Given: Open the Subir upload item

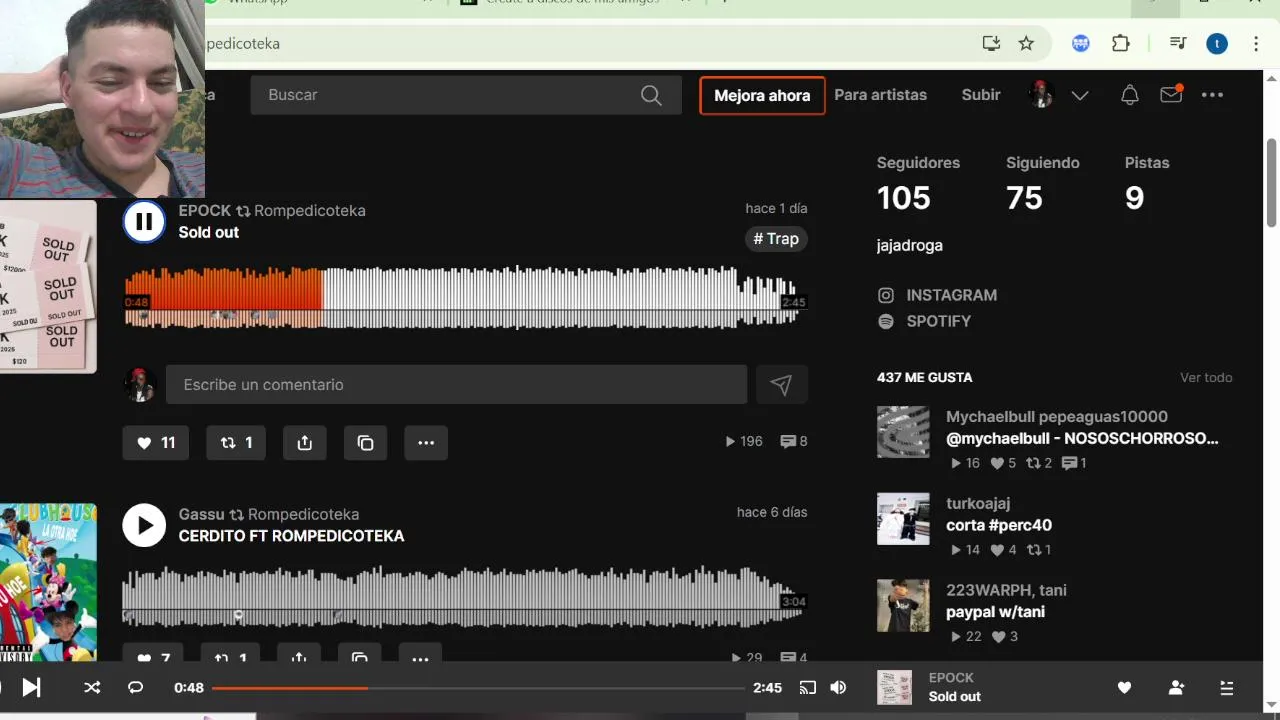Looking at the screenshot, I should (x=981, y=95).
